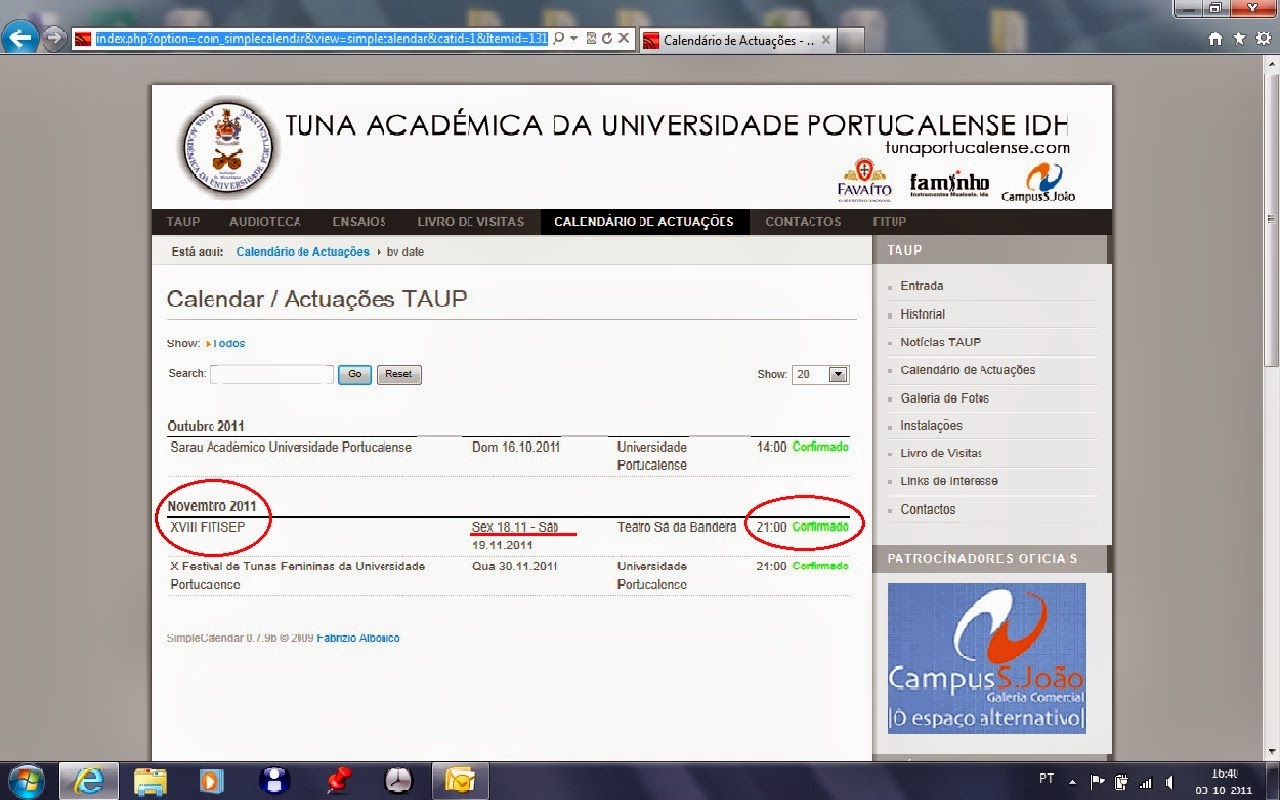The height and width of the screenshot is (800, 1280).
Task: Click the Todos filter link
Action: coord(229,343)
